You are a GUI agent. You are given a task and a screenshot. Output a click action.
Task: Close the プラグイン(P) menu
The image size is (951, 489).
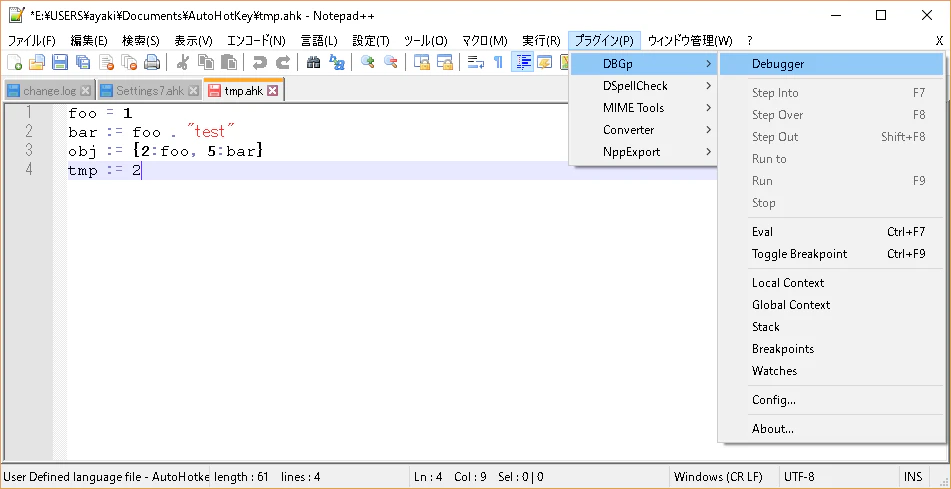click(604, 41)
